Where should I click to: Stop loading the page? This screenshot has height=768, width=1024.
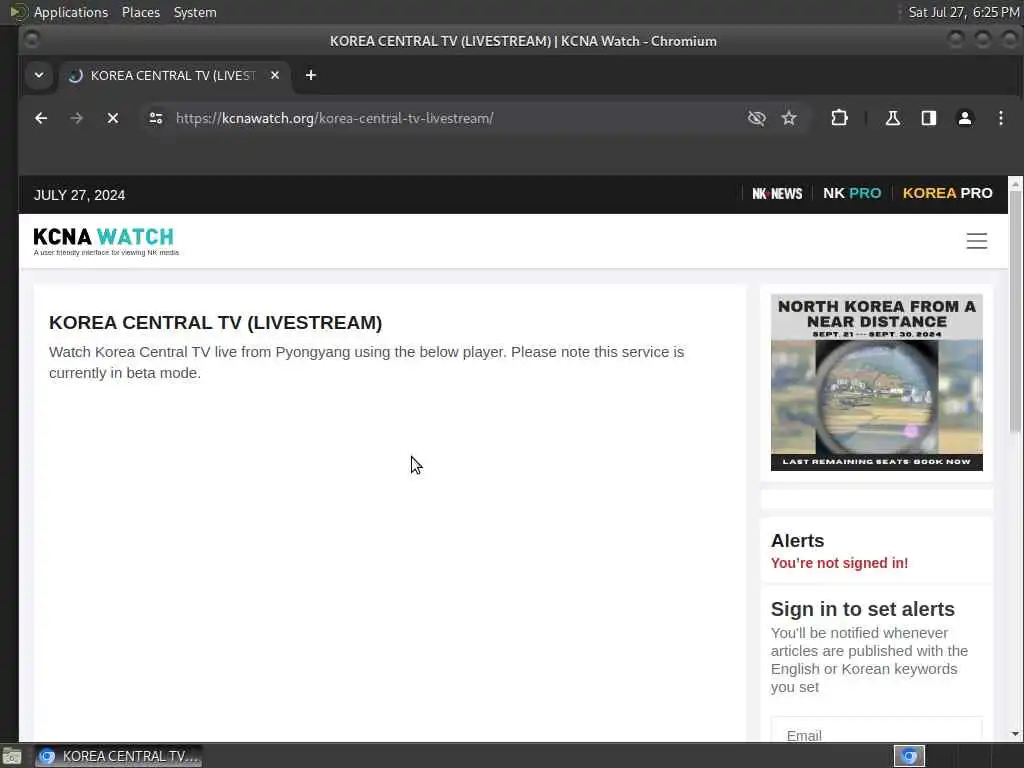click(113, 118)
